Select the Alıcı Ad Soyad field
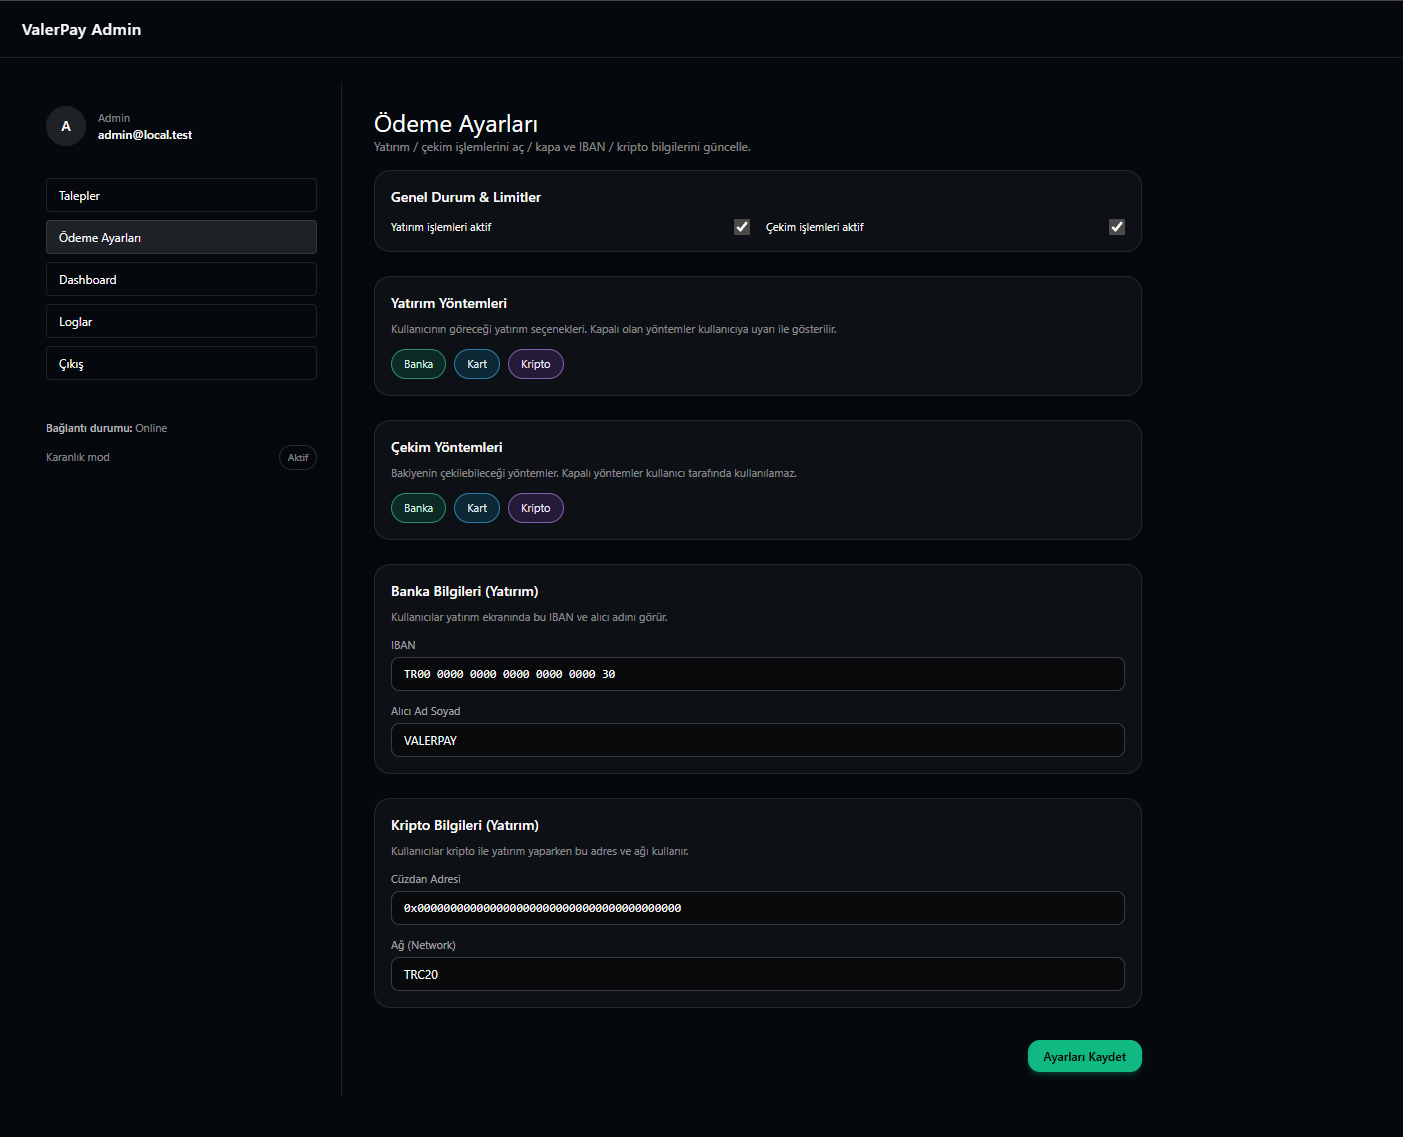 (757, 740)
